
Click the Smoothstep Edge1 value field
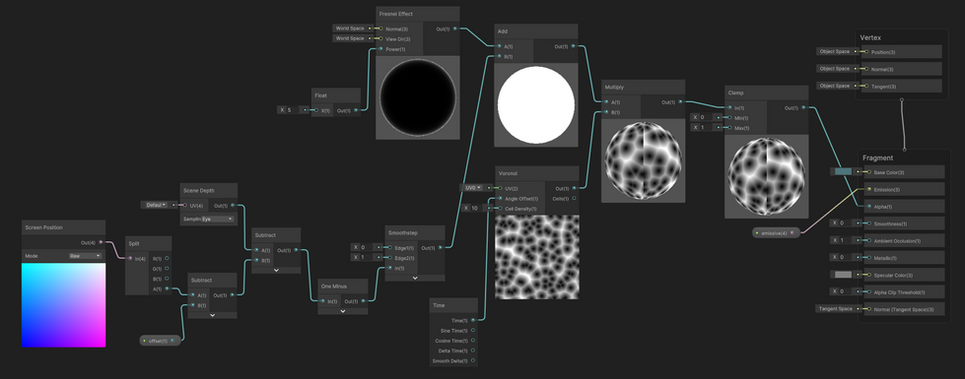coord(366,247)
